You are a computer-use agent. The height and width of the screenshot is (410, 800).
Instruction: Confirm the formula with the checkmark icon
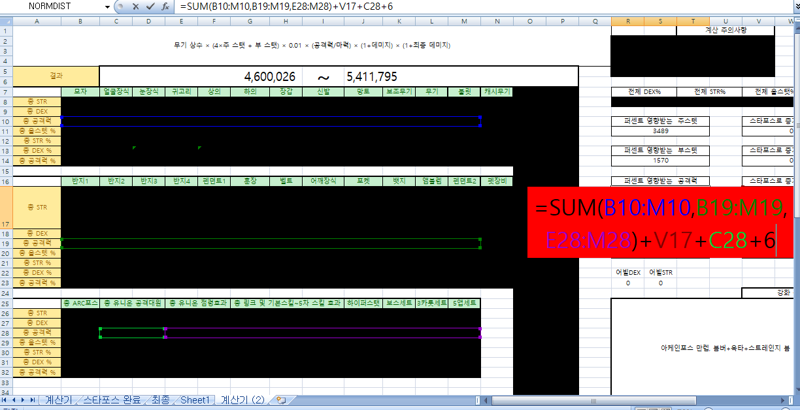[x=150, y=7]
